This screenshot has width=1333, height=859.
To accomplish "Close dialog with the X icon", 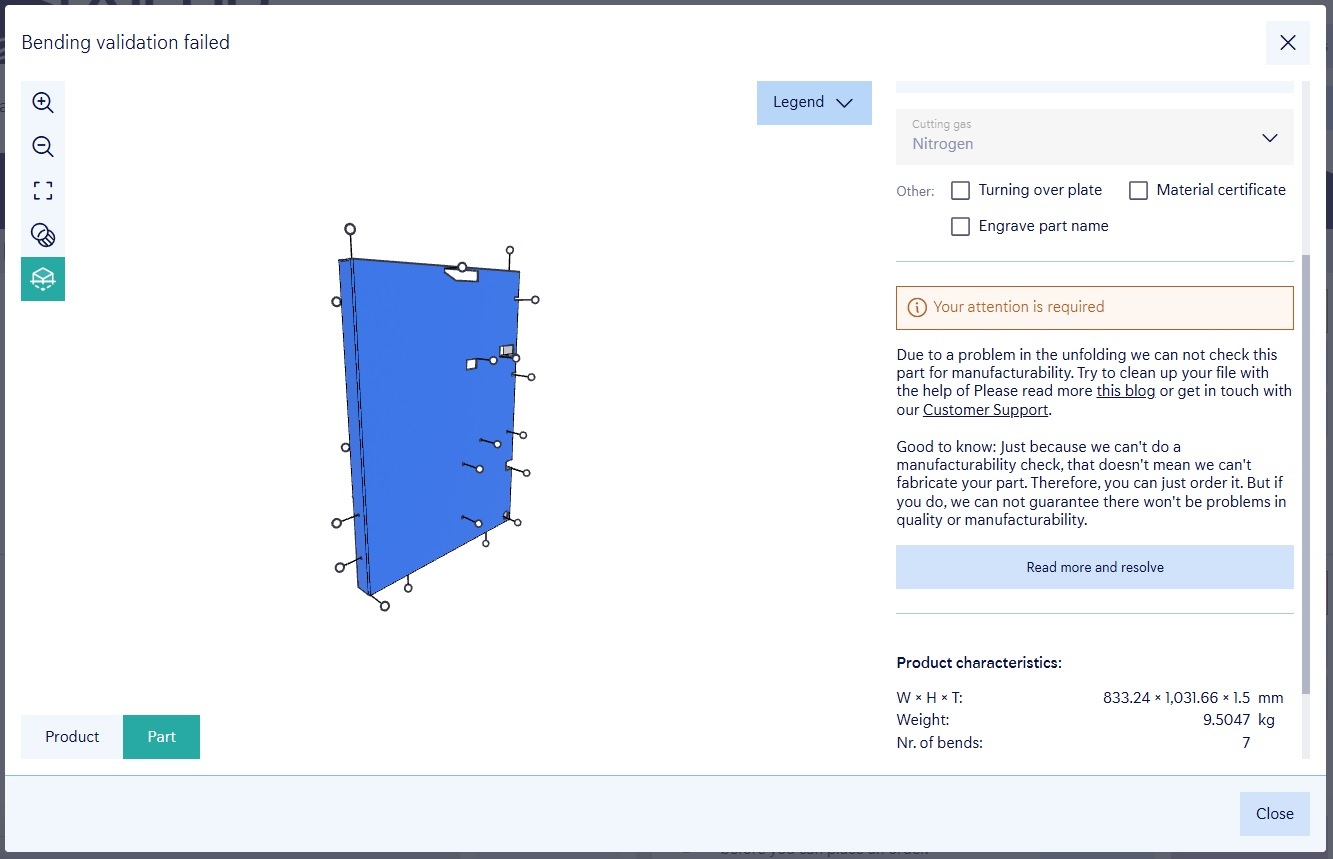I will (1287, 43).
